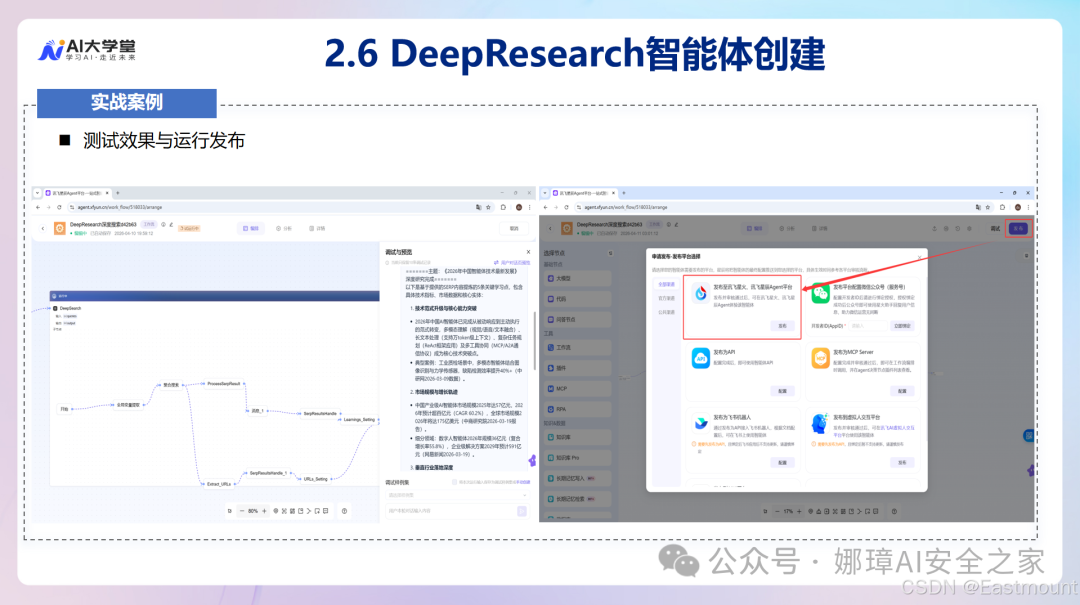Open the tab search chevron in right browser tab strip
The height and width of the screenshot is (605, 1080).
point(545,193)
